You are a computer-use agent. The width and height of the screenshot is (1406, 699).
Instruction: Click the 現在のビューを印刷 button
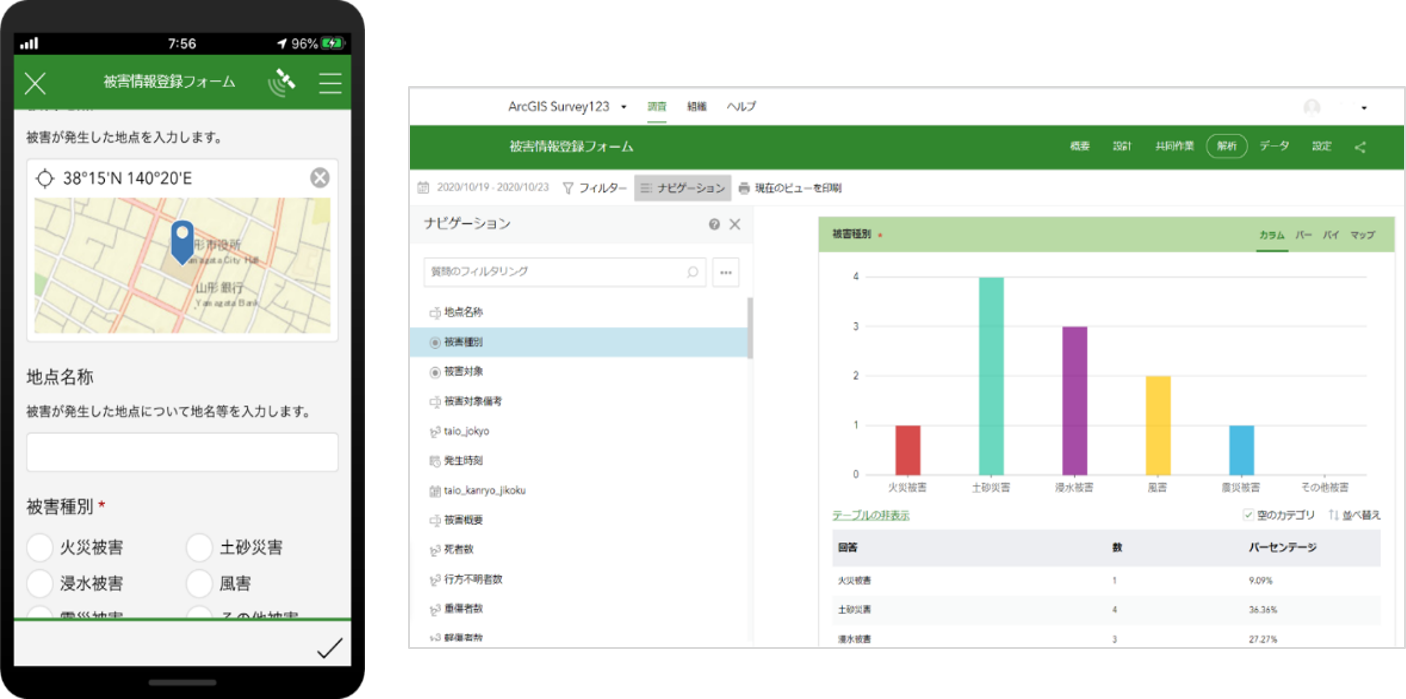(790, 188)
